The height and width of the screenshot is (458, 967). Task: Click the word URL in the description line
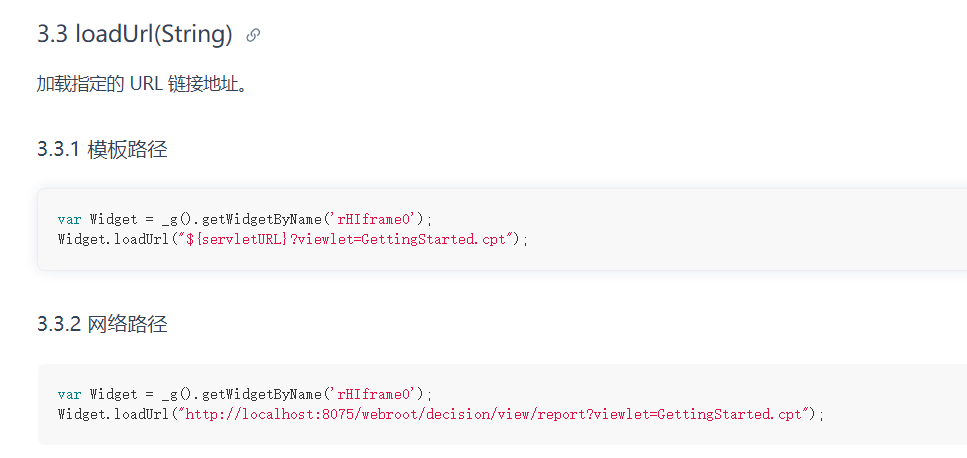click(x=146, y=84)
